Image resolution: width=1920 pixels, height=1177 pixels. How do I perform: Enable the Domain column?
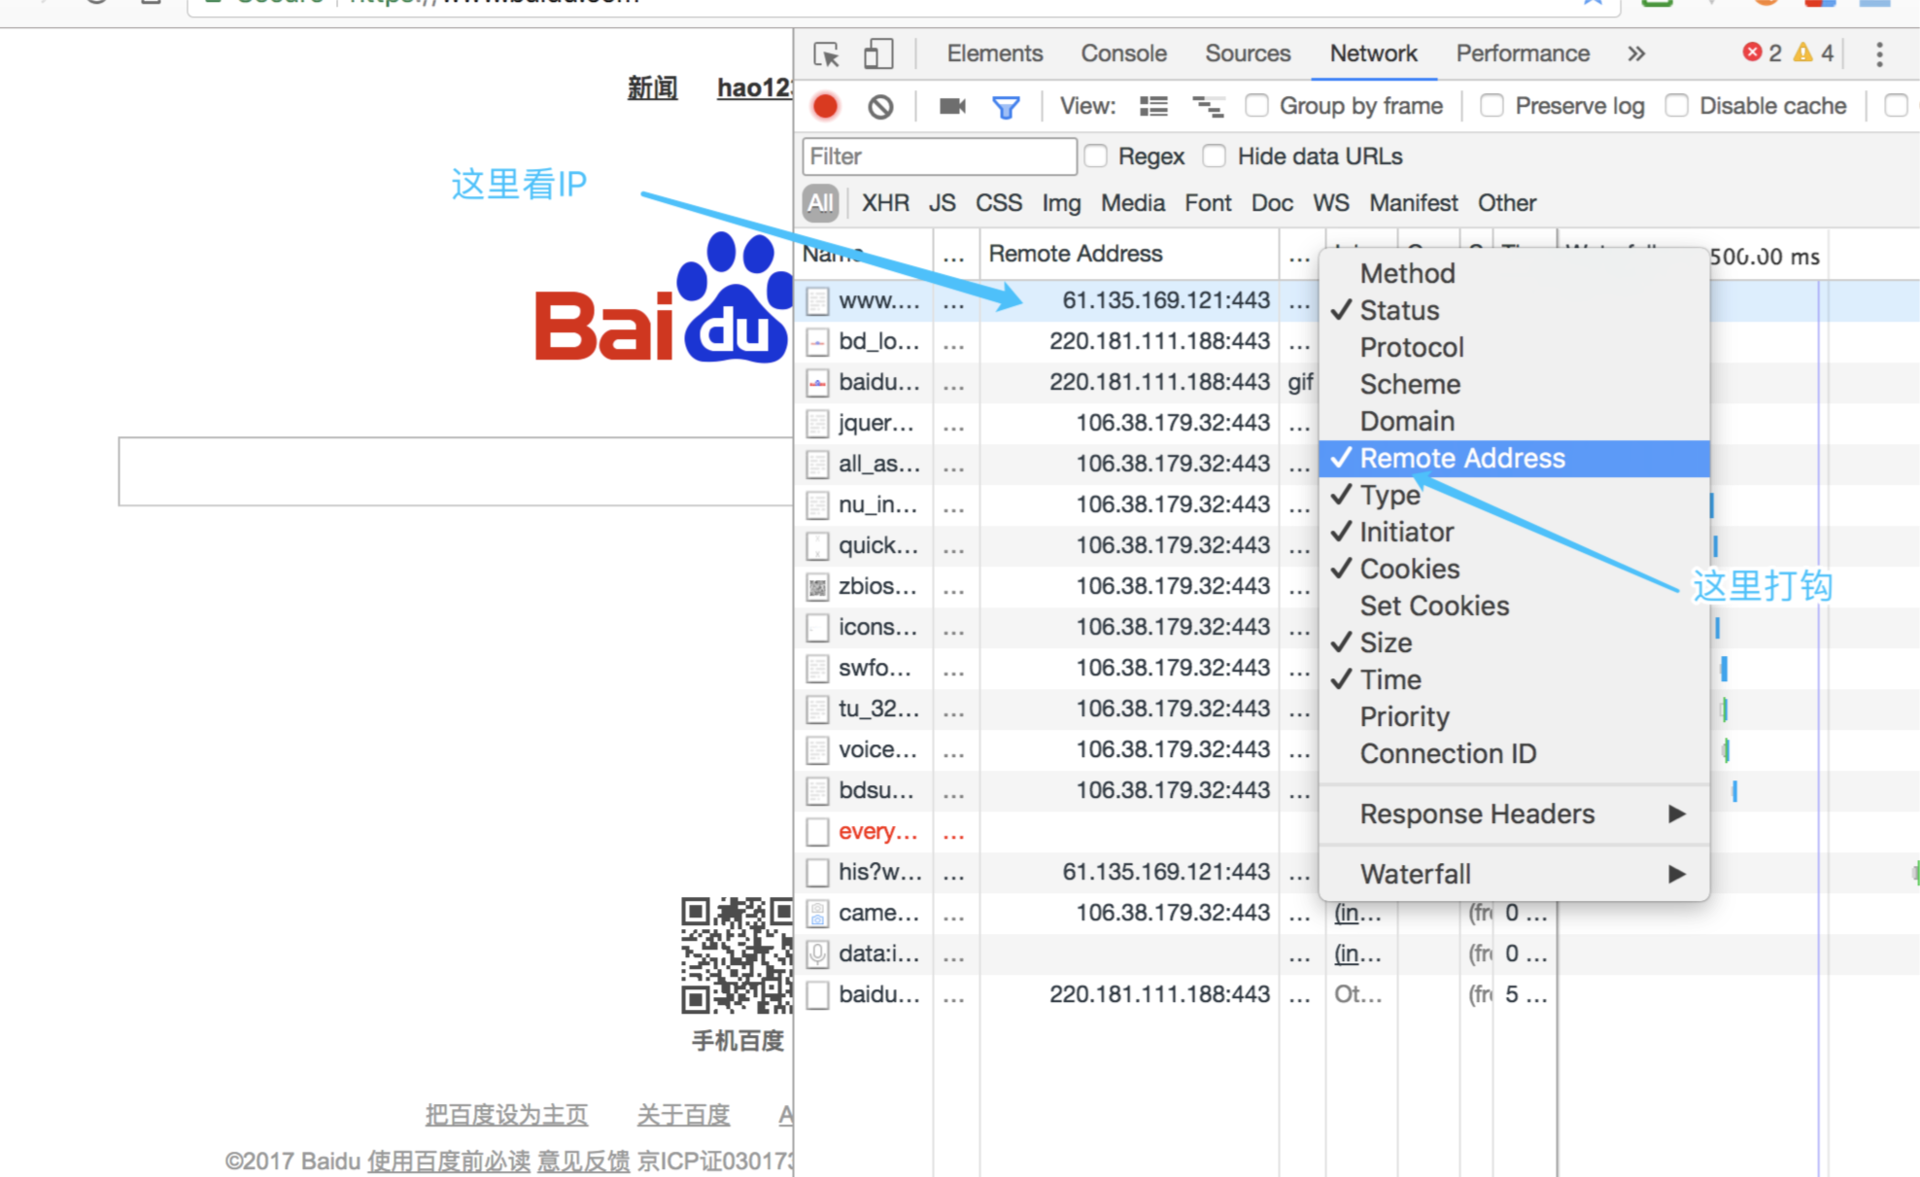click(x=1514, y=421)
